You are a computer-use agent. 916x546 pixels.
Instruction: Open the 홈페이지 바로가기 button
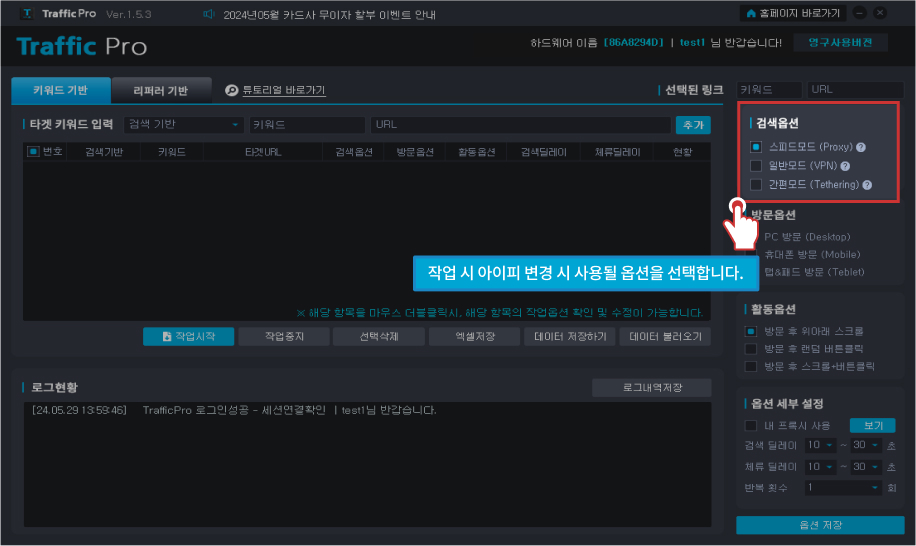793,13
